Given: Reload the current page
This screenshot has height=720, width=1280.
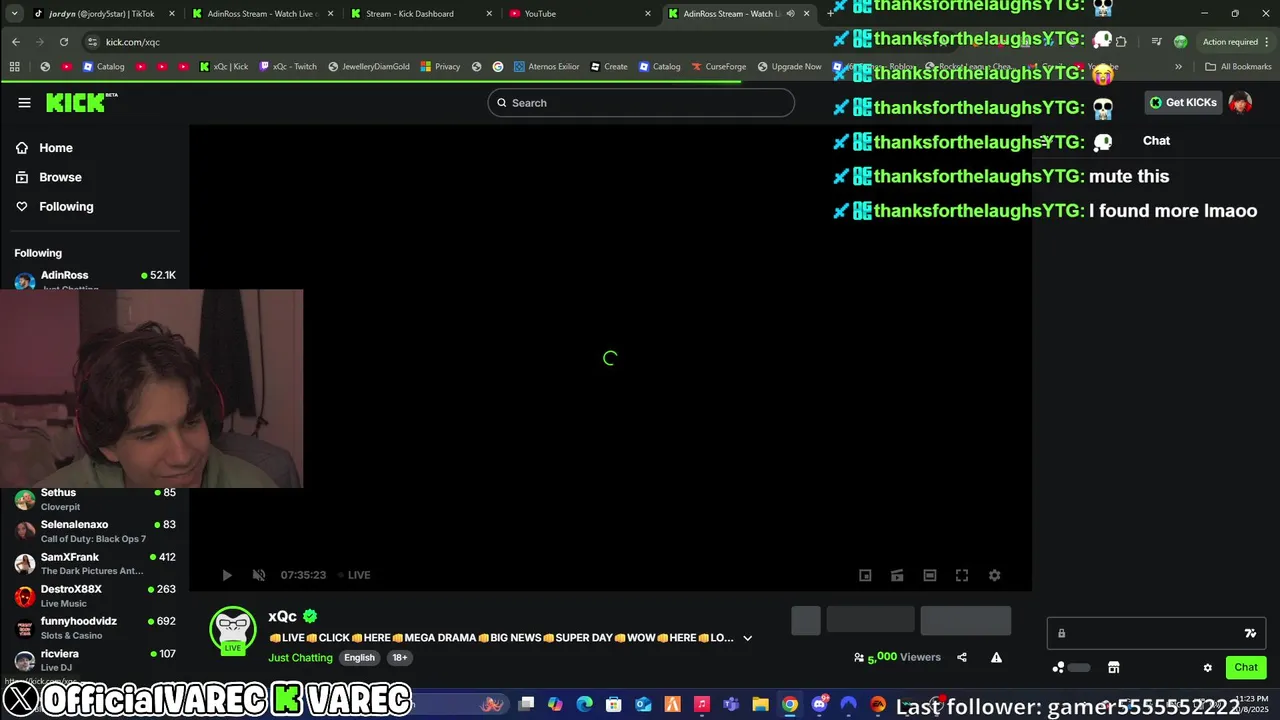Looking at the screenshot, I should tap(64, 42).
